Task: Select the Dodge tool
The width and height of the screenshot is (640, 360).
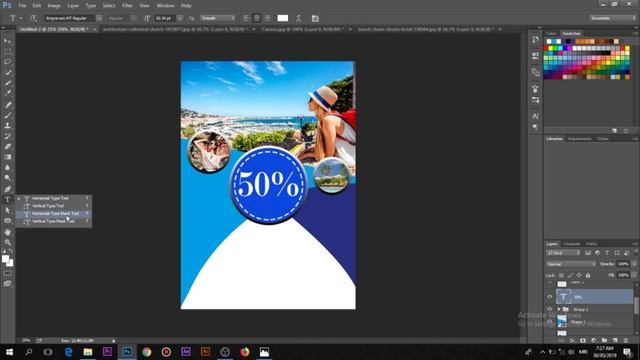Action: click(x=7, y=178)
